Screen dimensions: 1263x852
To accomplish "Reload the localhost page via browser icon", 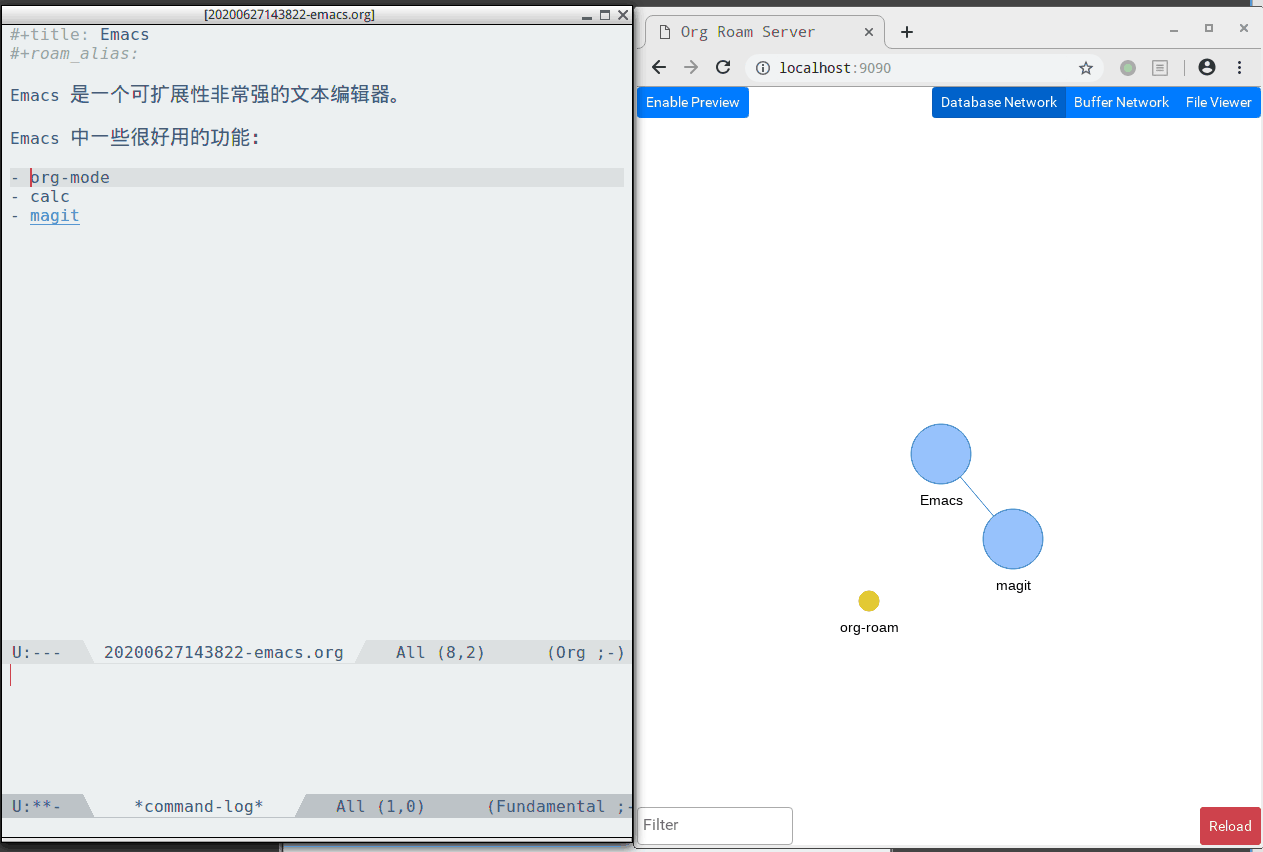I will click(723, 67).
